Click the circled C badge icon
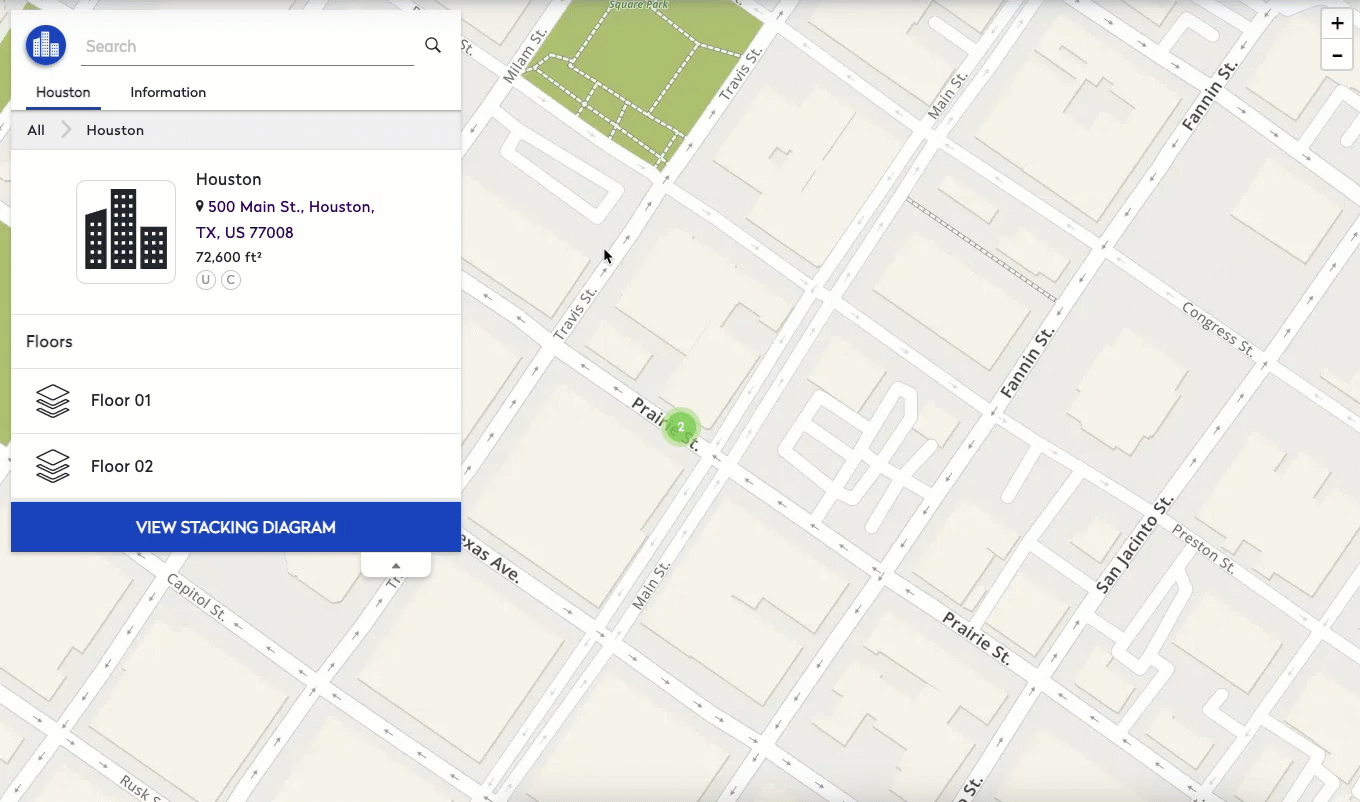This screenshot has width=1360, height=802. click(231, 280)
